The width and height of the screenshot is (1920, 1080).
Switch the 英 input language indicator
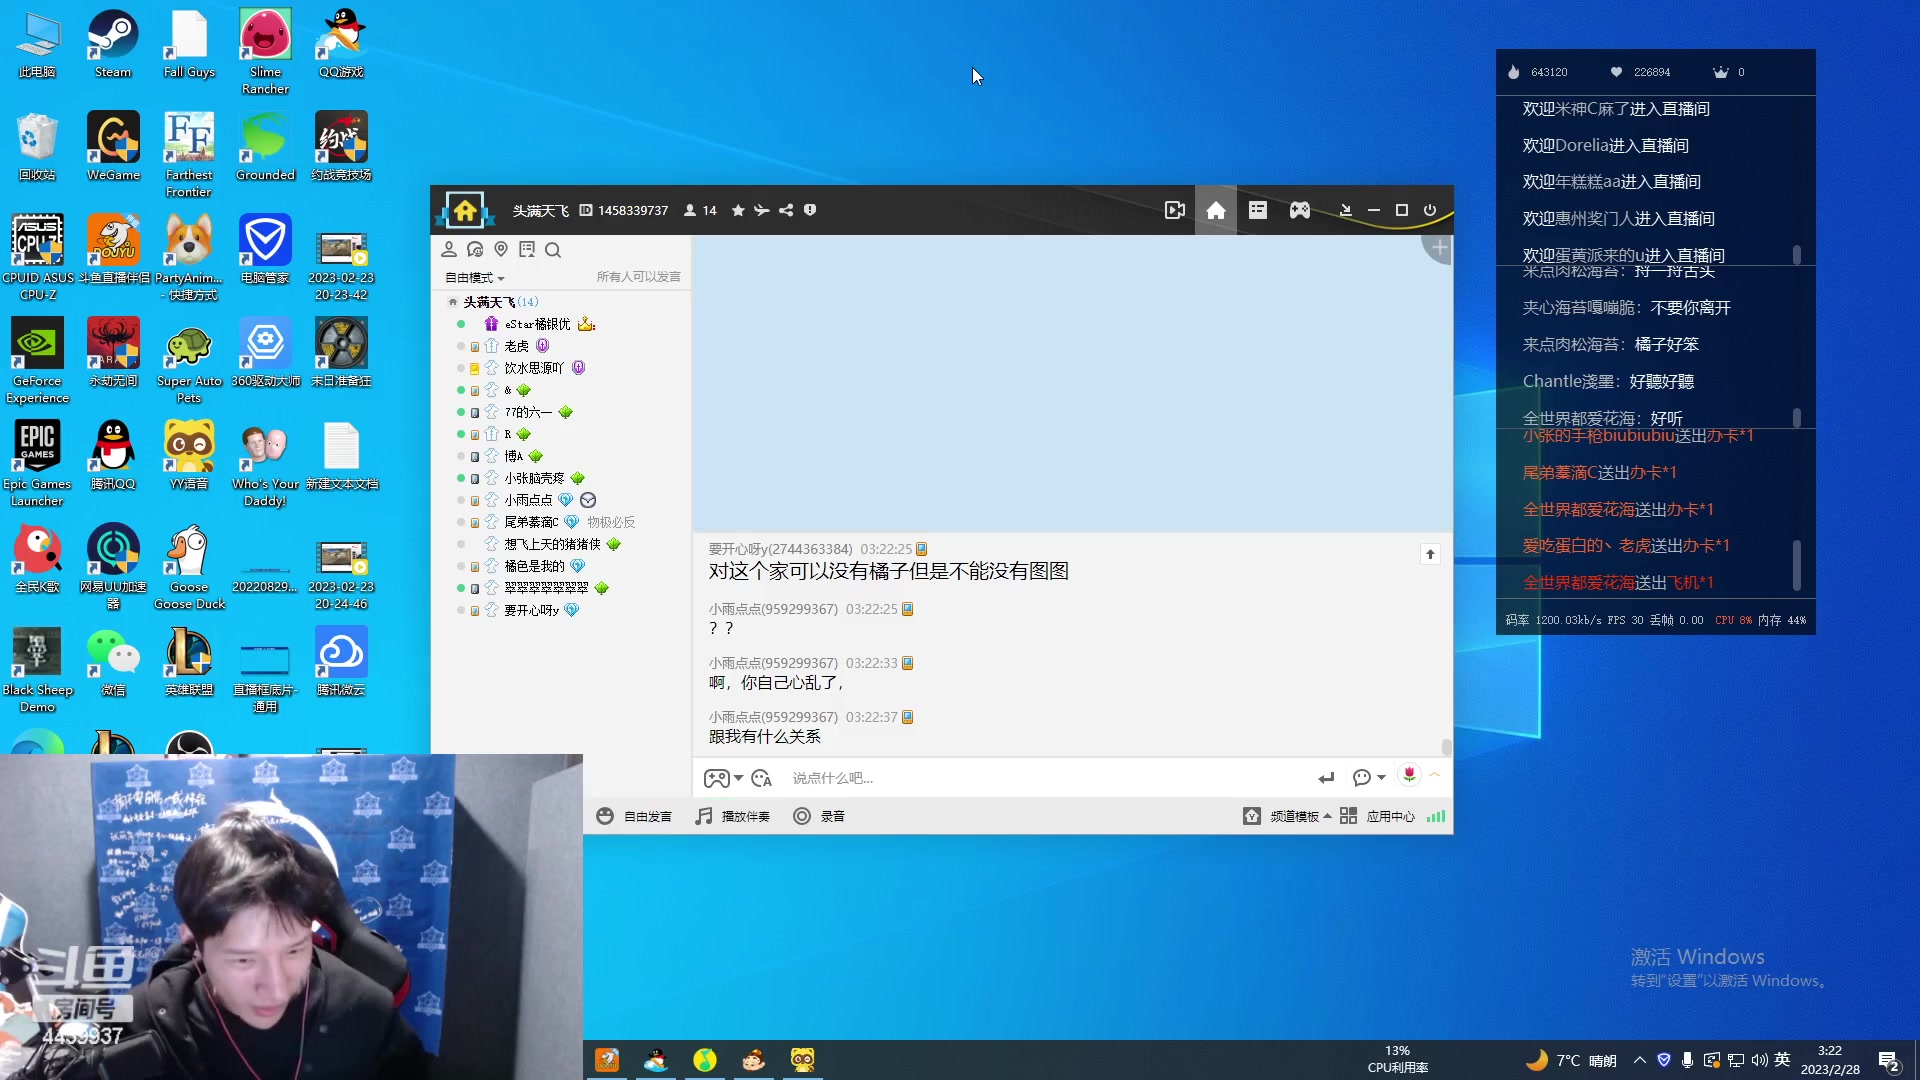pyautogui.click(x=1782, y=1060)
